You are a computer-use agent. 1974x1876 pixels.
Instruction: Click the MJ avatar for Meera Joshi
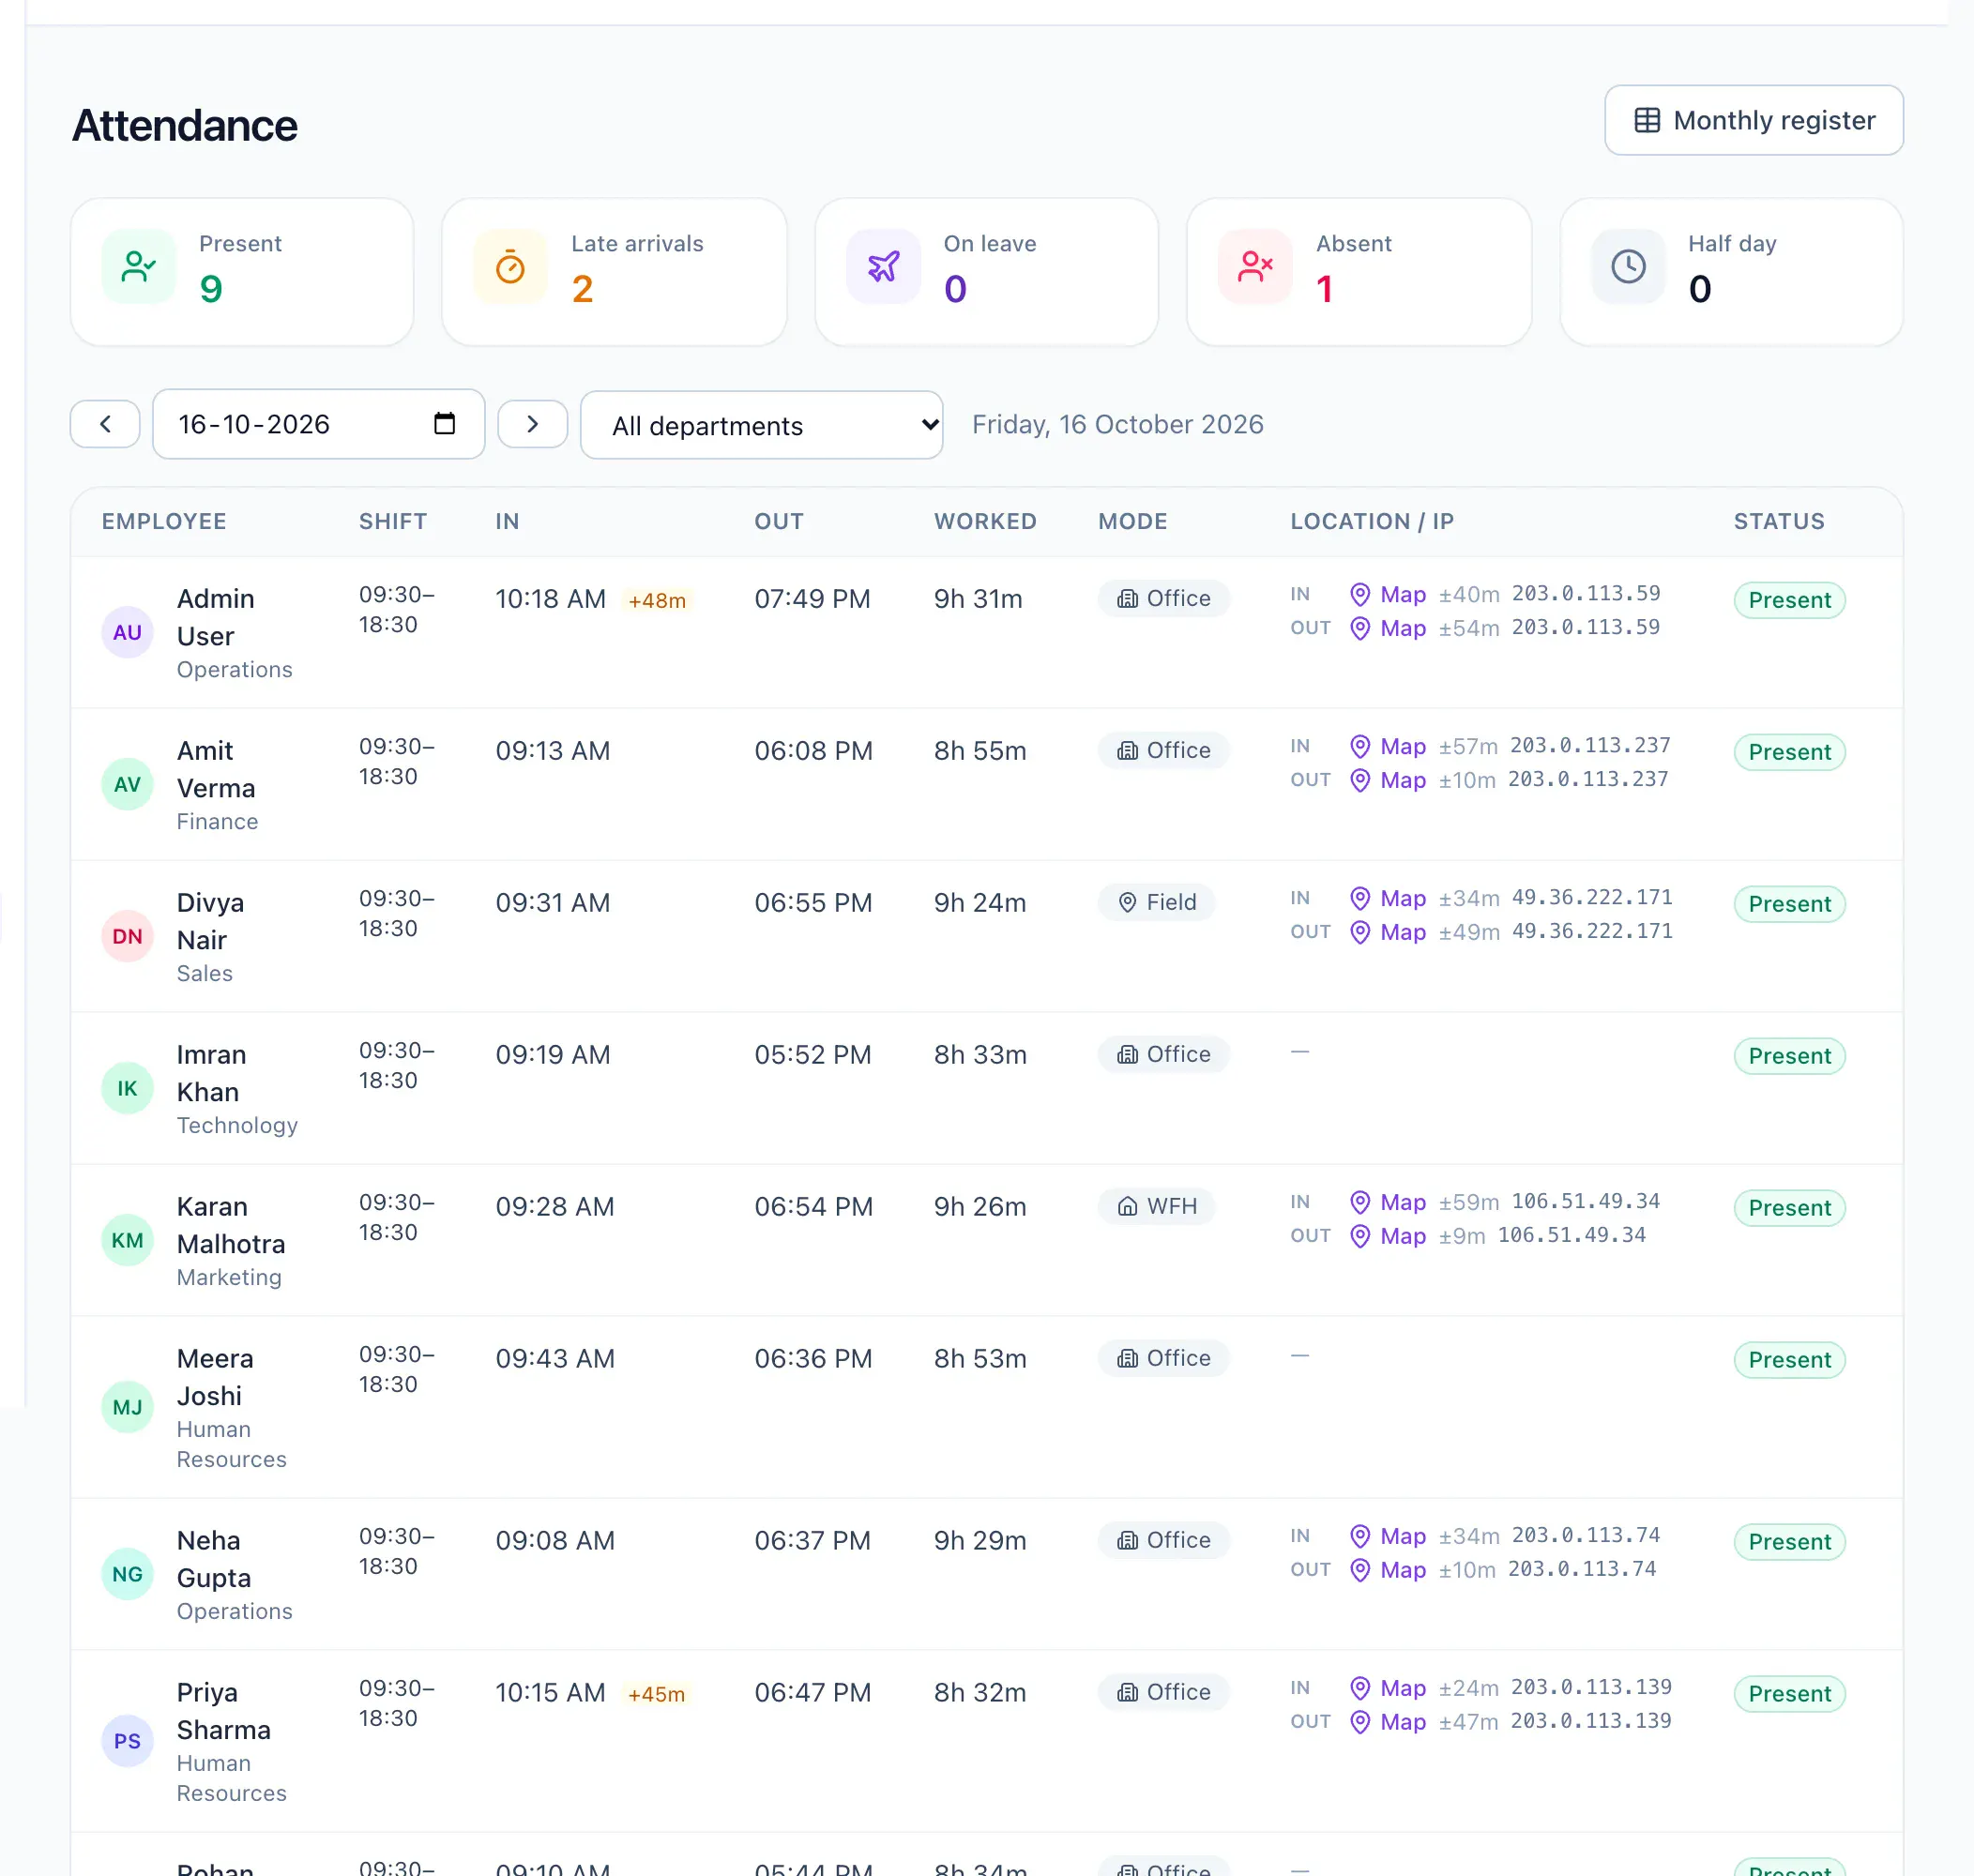tap(127, 1407)
